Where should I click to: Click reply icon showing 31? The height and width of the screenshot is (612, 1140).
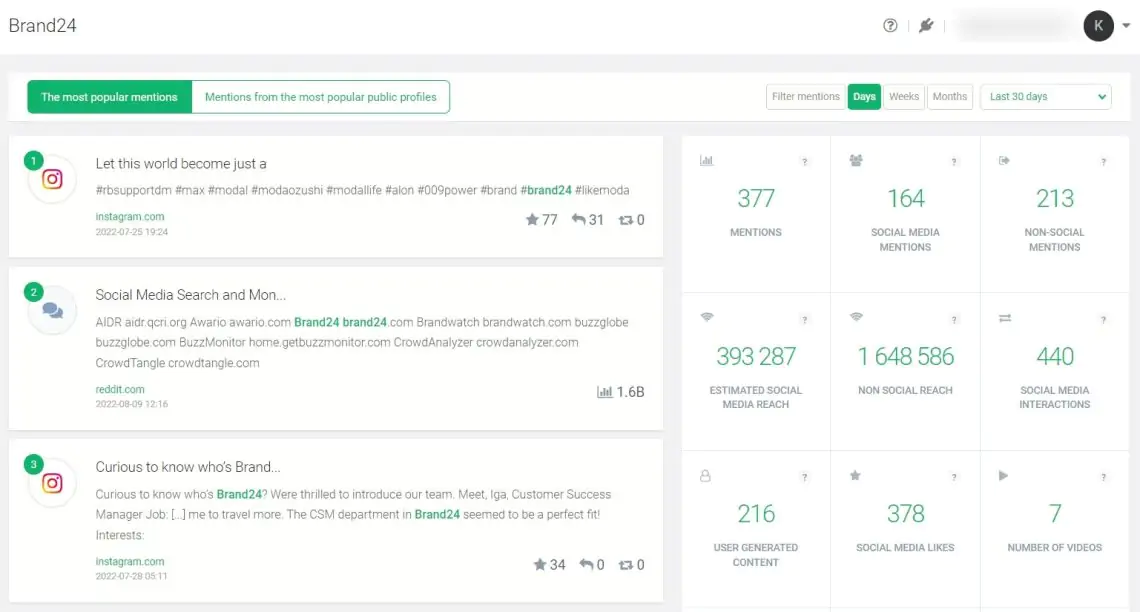point(578,220)
